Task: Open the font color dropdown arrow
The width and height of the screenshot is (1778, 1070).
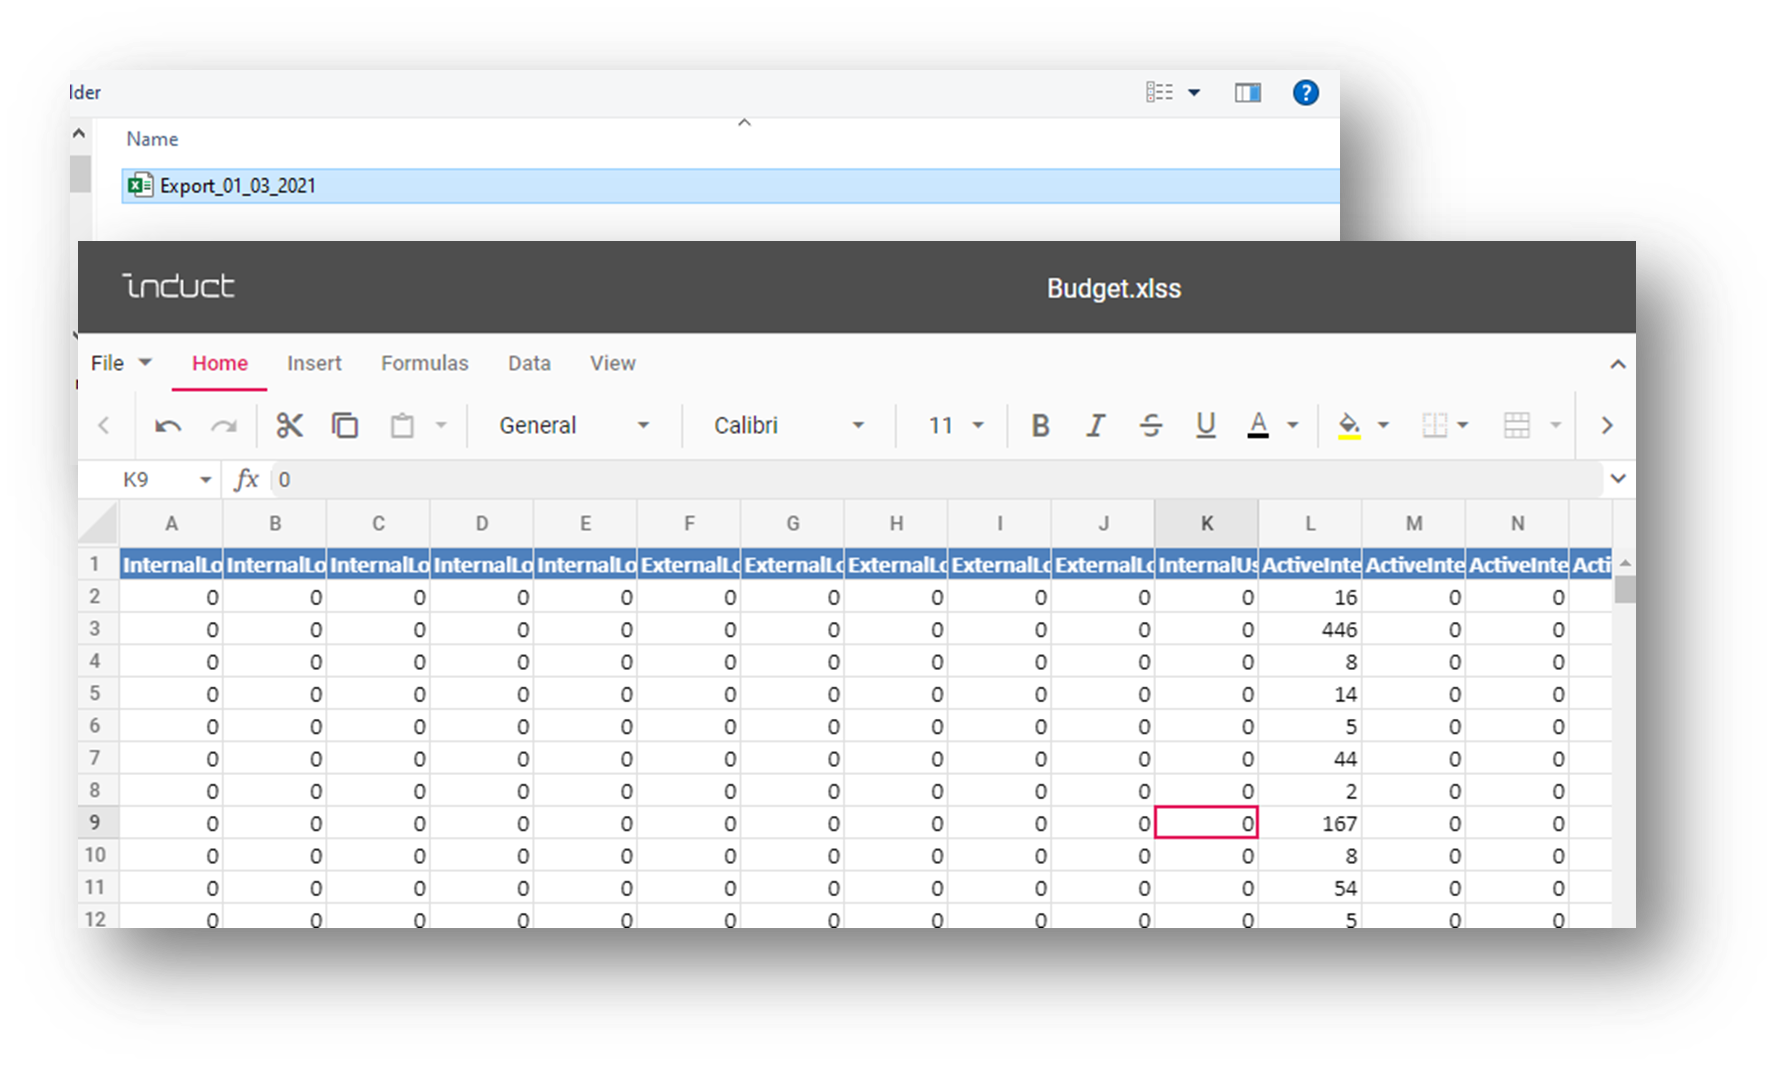Action: tap(1293, 426)
